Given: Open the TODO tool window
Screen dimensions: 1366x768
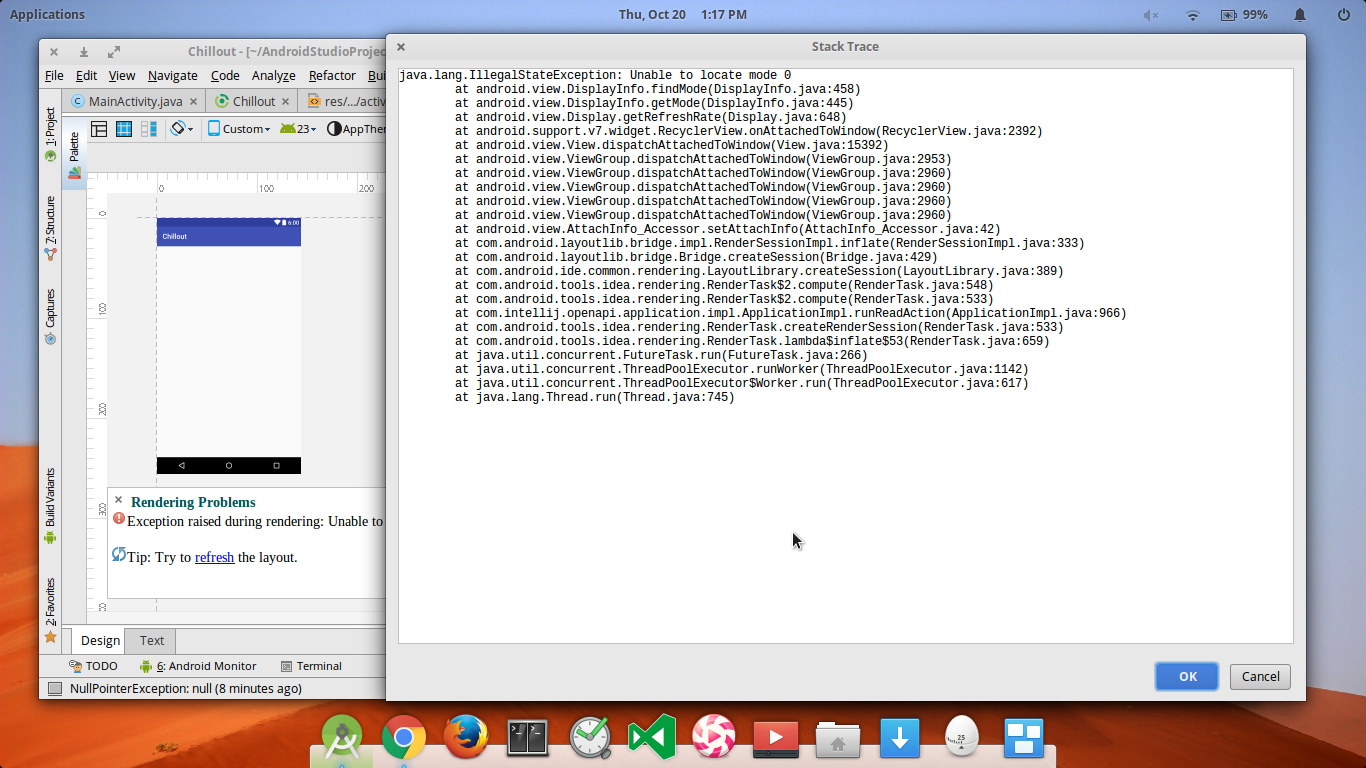Looking at the screenshot, I should click(x=93, y=666).
